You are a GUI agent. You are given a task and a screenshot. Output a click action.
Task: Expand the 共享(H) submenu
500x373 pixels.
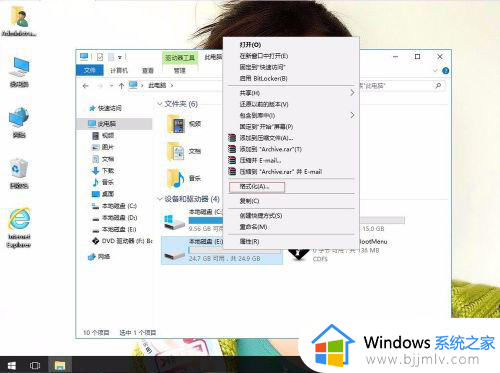coord(290,93)
